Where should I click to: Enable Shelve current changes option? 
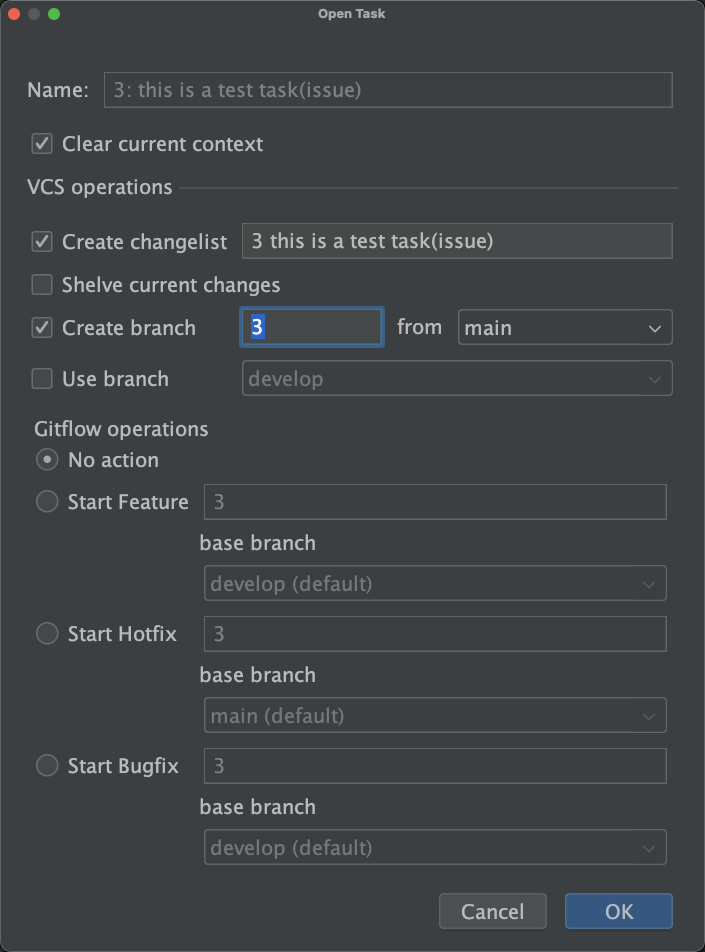pyautogui.click(x=42, y=286)
